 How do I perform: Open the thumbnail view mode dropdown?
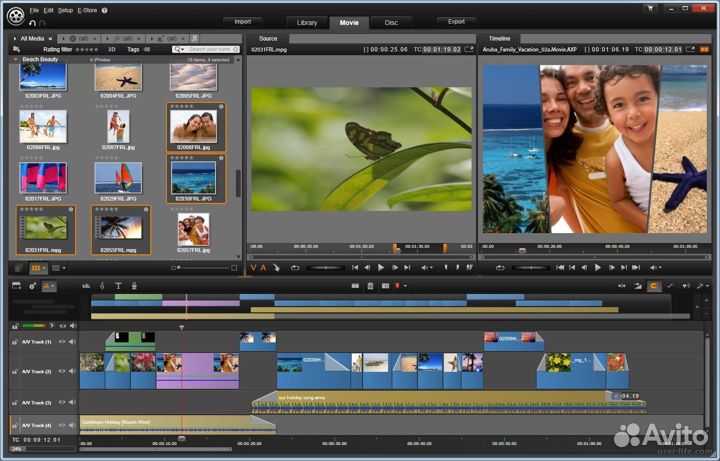pos(39,268)
